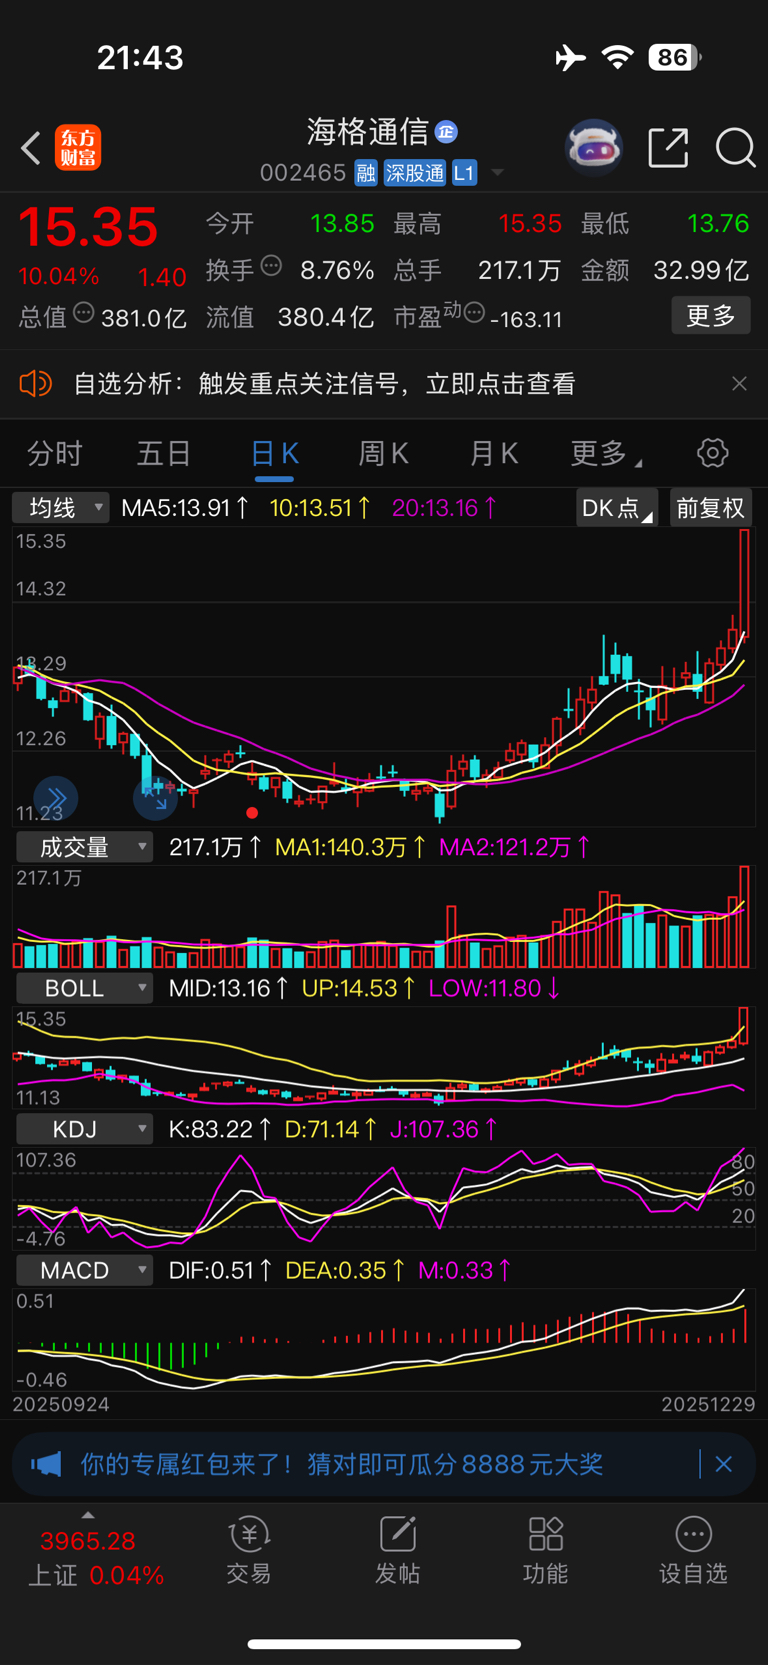The width and height of the screenshot is (769, 1665).
Task: Tap the DEA:0.35 MACD value
Action: (344, 1271)
